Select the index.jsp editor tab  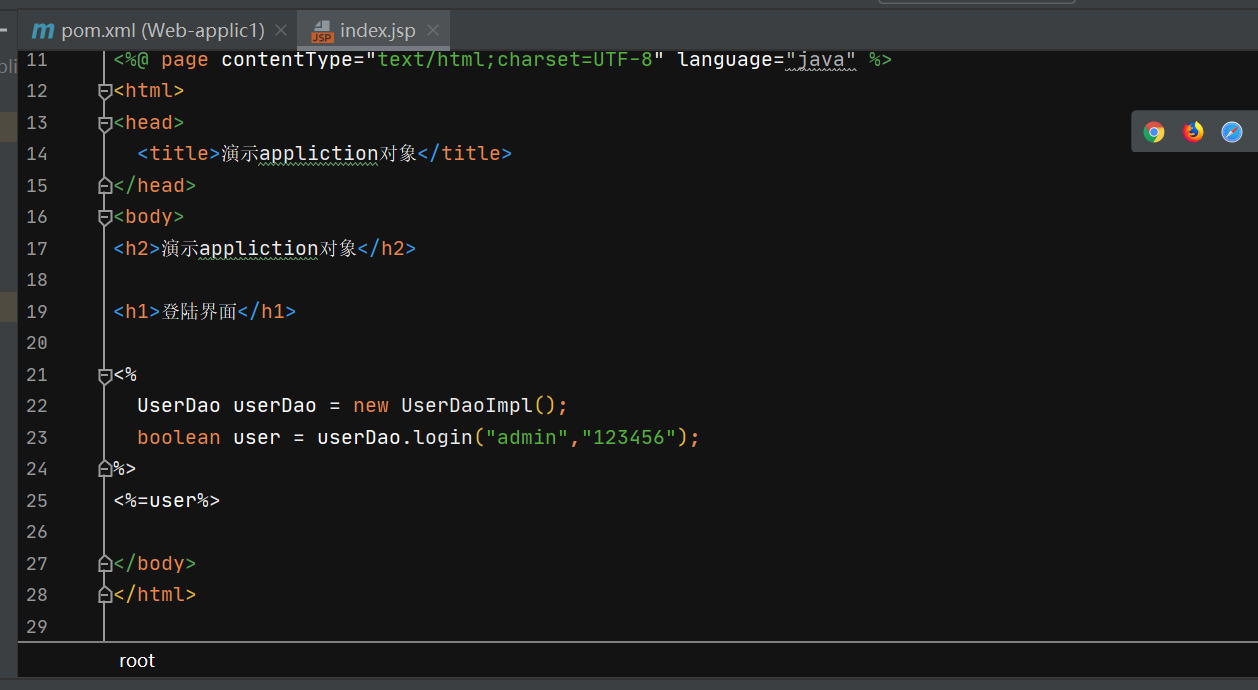(372, 30)
